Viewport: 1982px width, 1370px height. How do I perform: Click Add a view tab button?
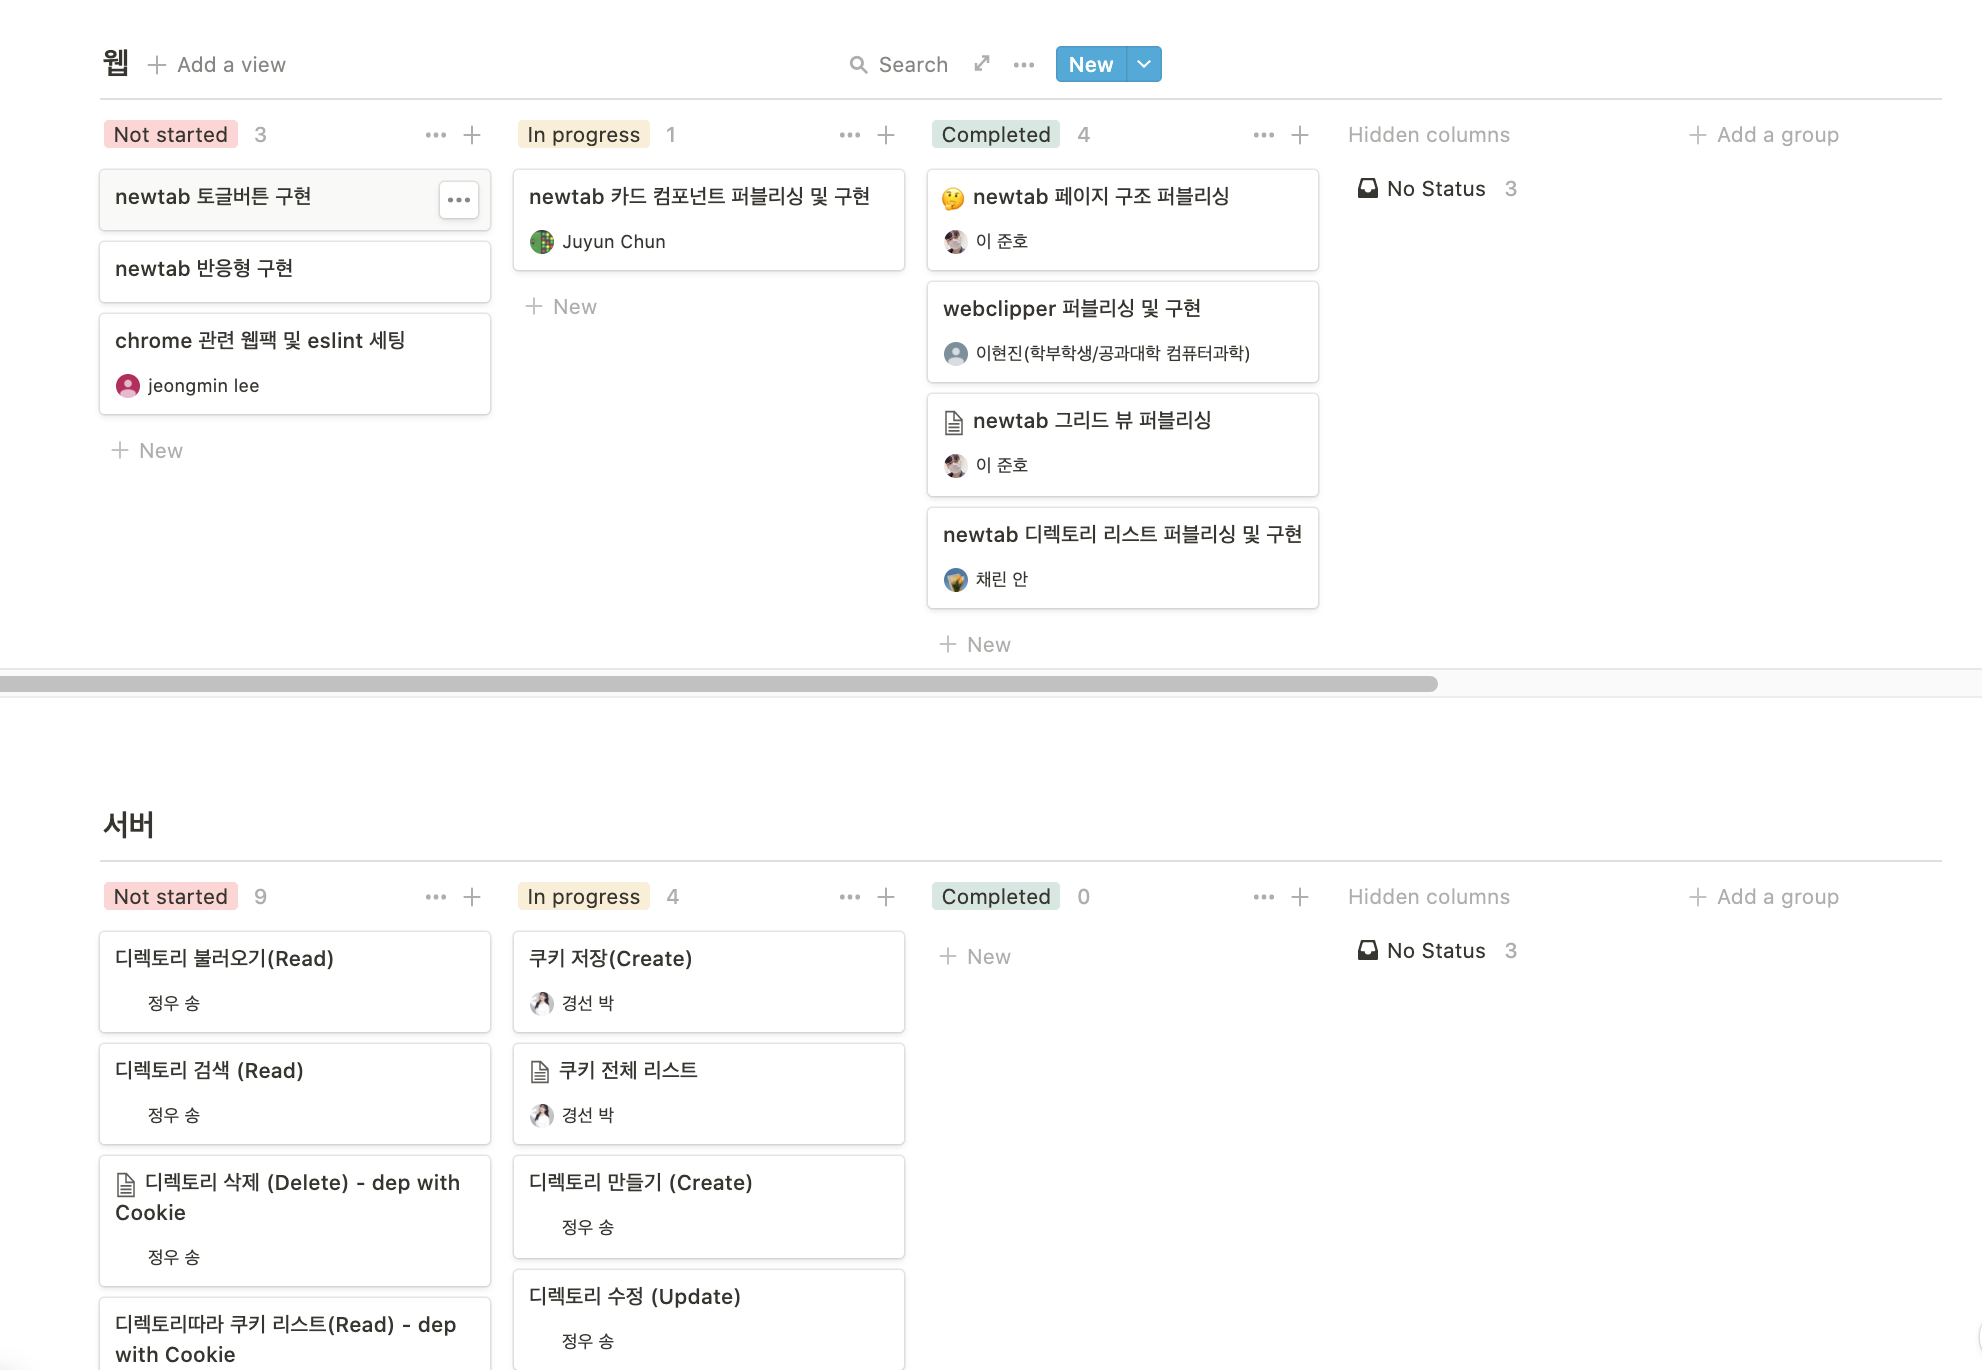click(217, 65)
